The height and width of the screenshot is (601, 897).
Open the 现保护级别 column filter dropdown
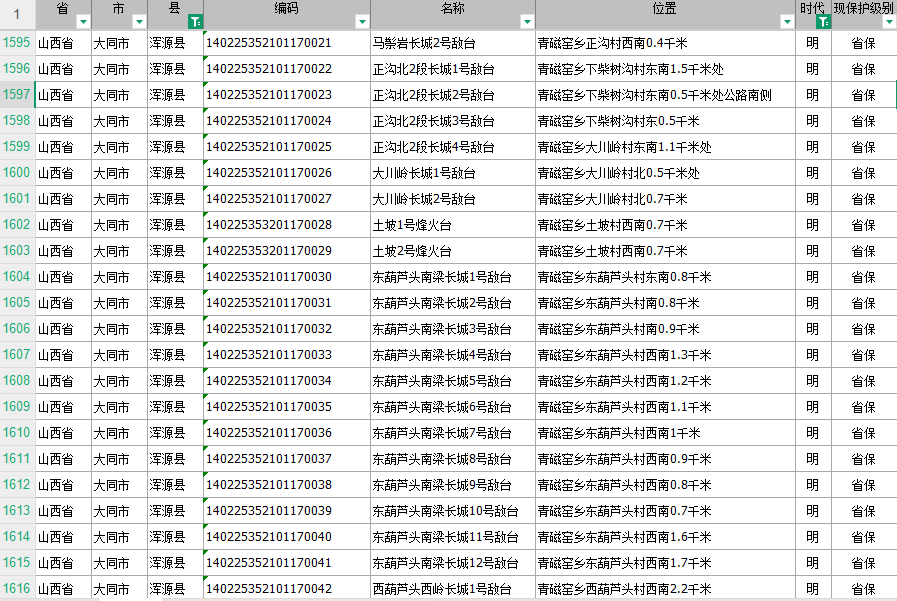889,22
